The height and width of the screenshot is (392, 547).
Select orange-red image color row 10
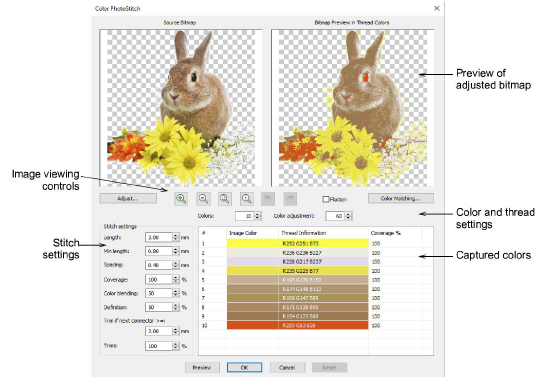tap(253, 325)
